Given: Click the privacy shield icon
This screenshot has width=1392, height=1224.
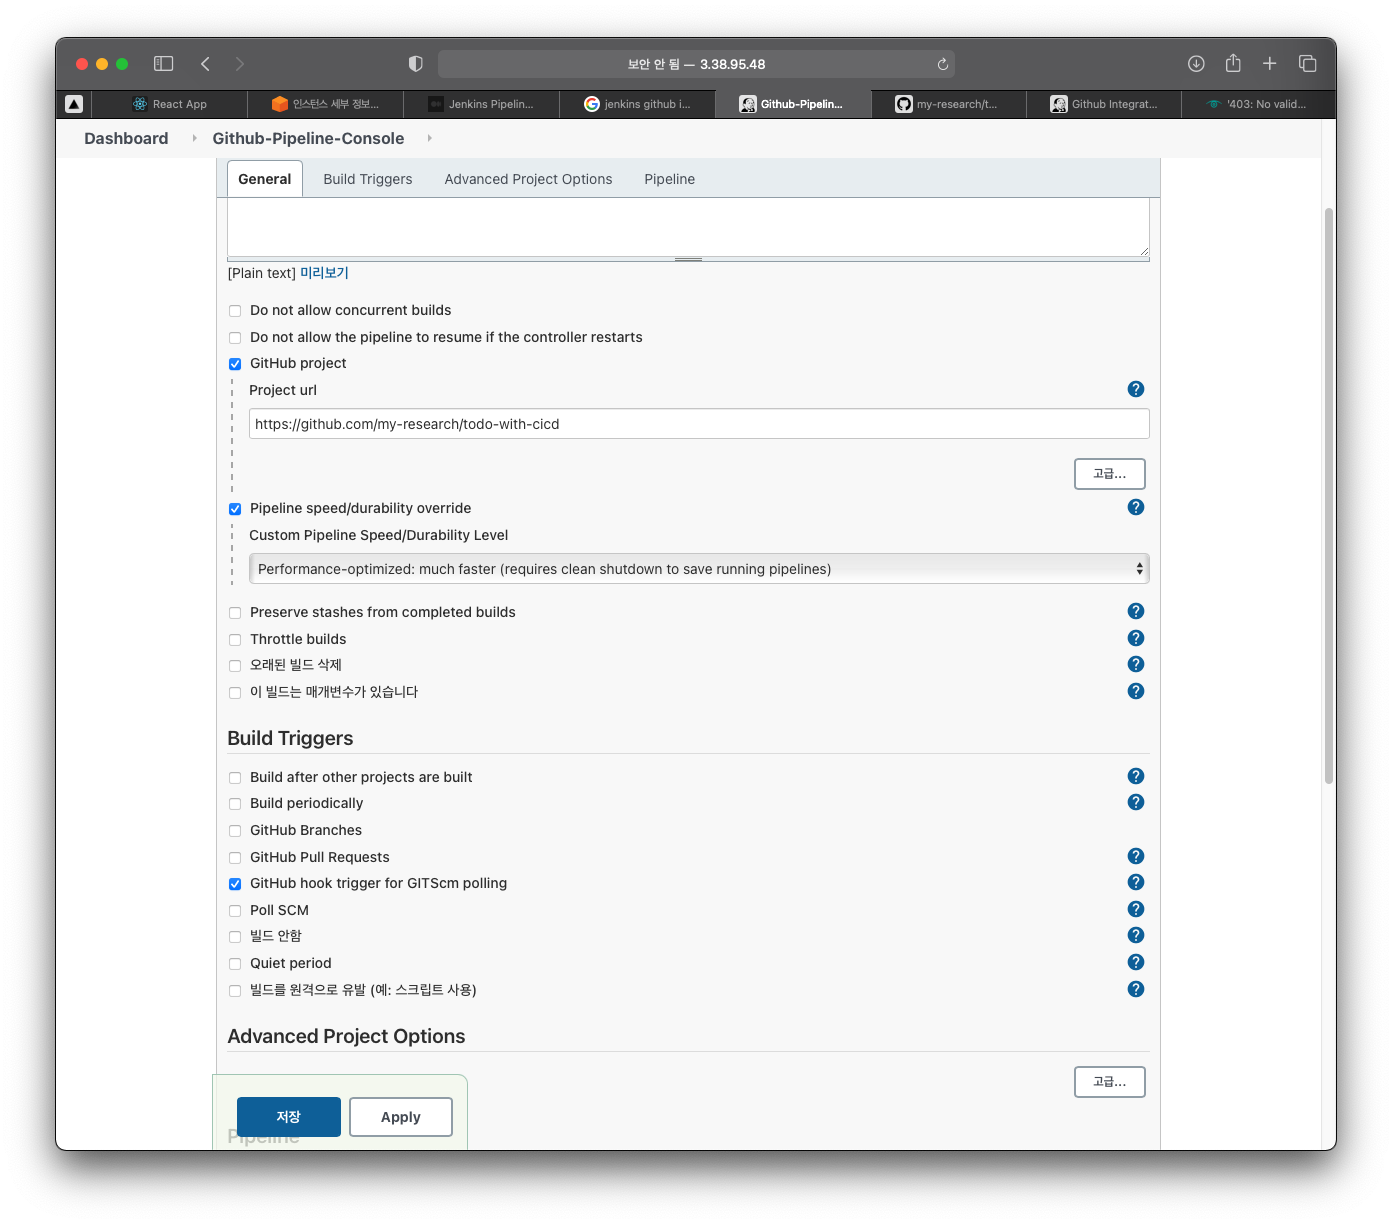Looking at the screenshot, I should [x=416, y=64].
